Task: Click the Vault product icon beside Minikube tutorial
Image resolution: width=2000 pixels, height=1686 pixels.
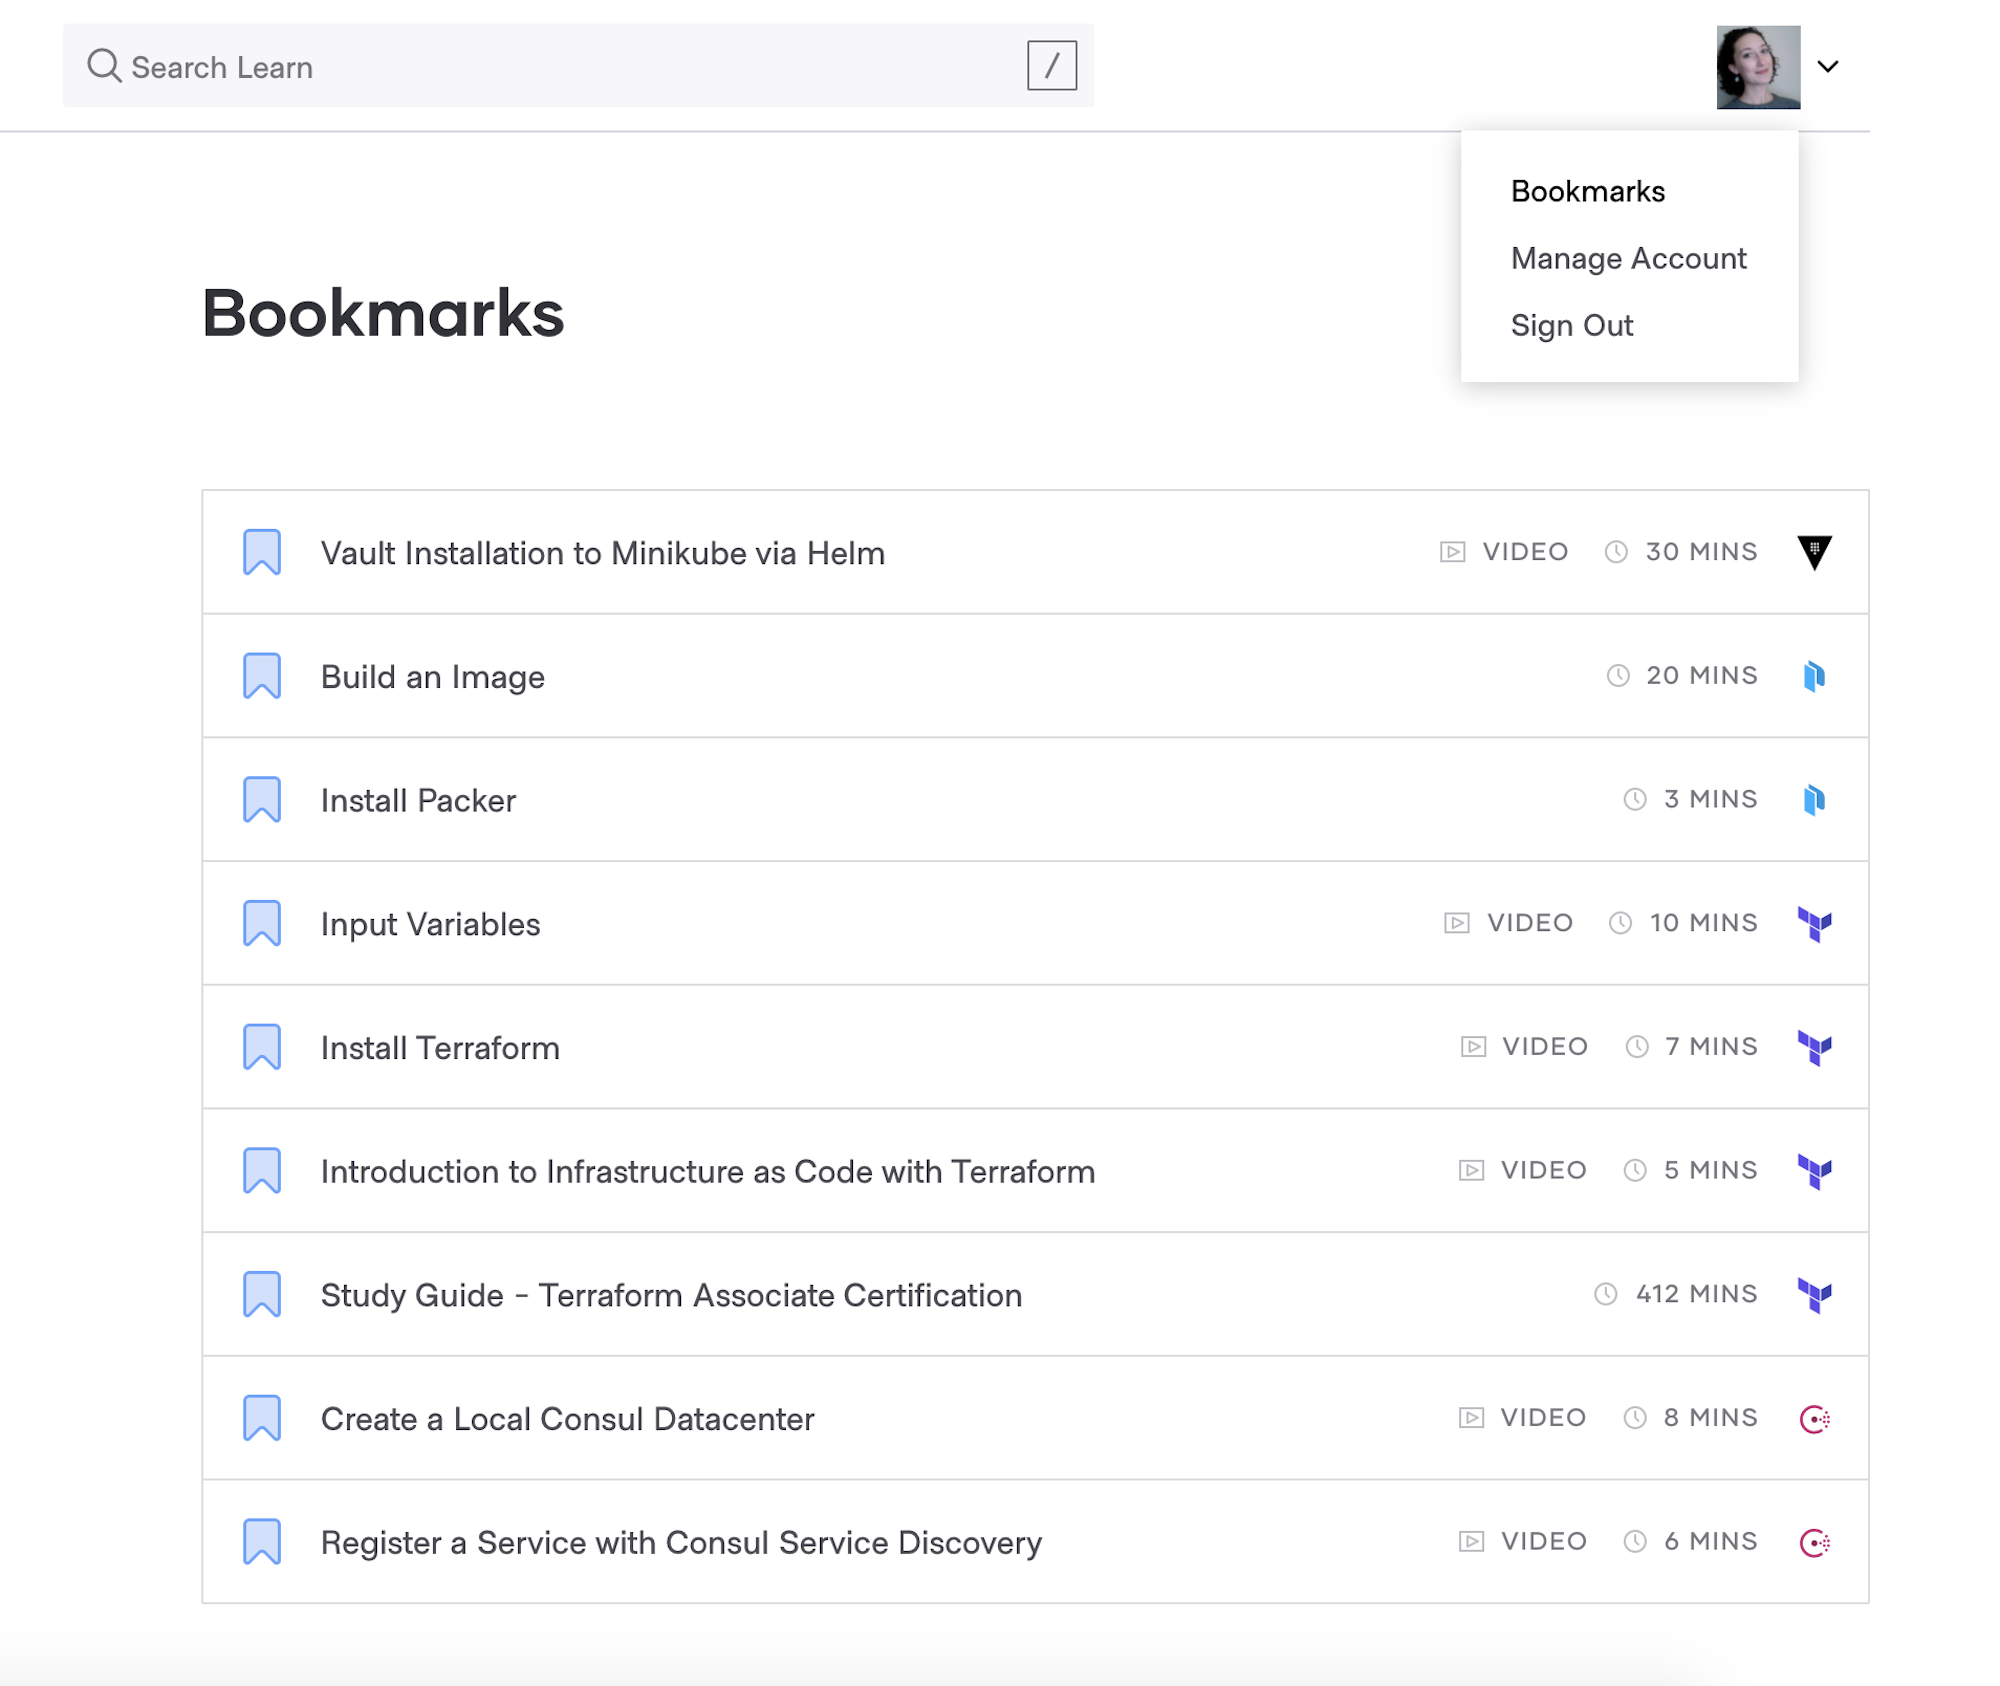Action: point(1815,552)
